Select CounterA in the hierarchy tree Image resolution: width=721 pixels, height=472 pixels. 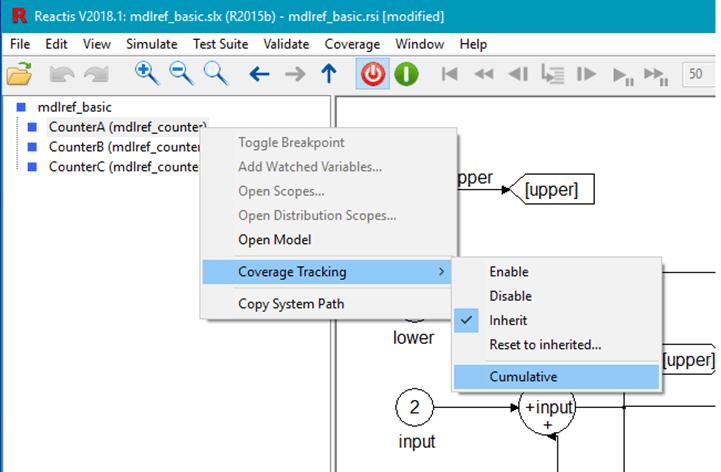click(127, 127)
